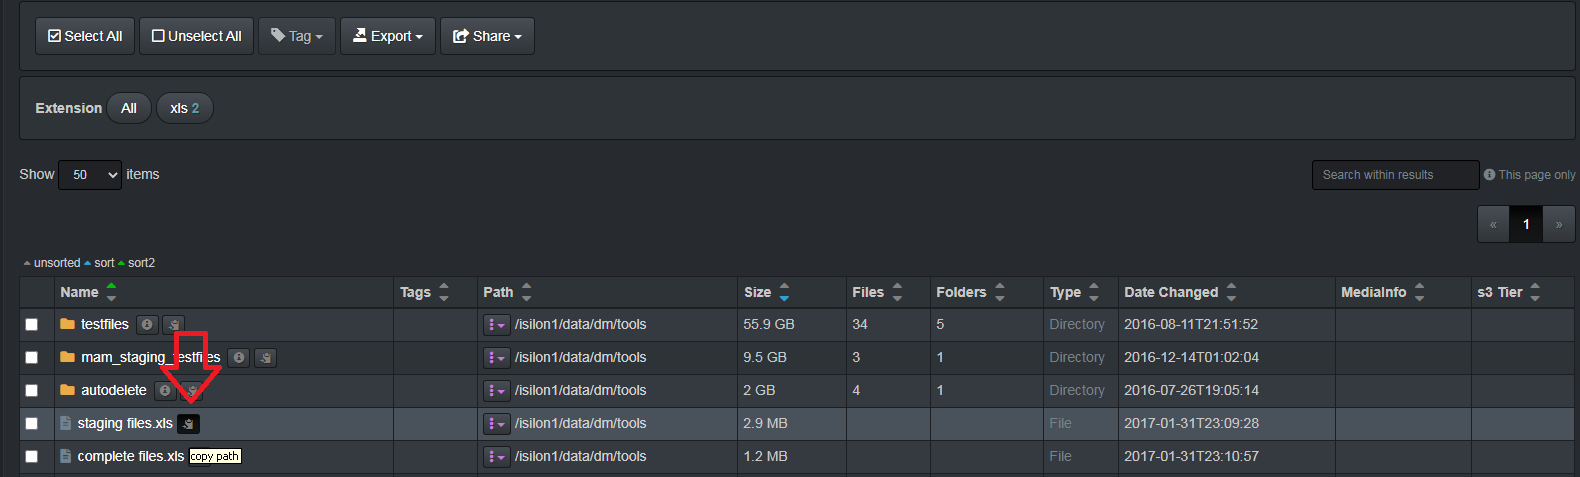
Task: Open info for mam_staging_testfiles folder
Action: point(239,357)
